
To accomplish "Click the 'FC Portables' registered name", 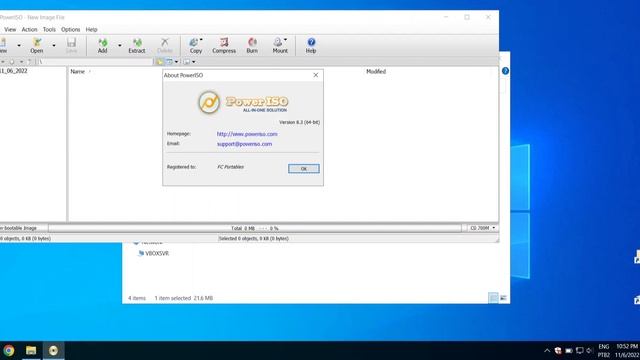I will (x=231, y=167).
